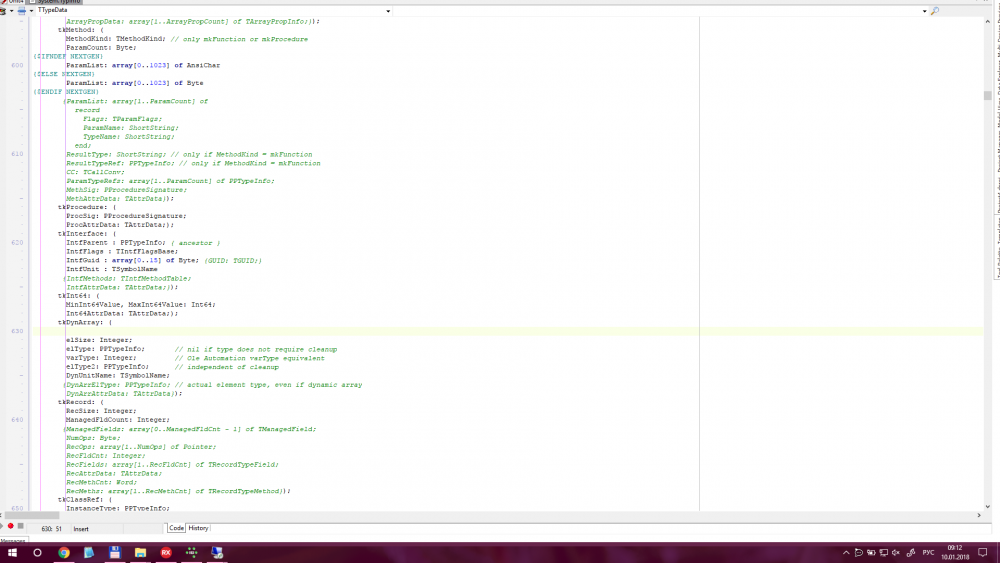Click the network monitor tray icon
This screenshot has width=1000, height=563.
pyautogui.click(x=883, y=553)
